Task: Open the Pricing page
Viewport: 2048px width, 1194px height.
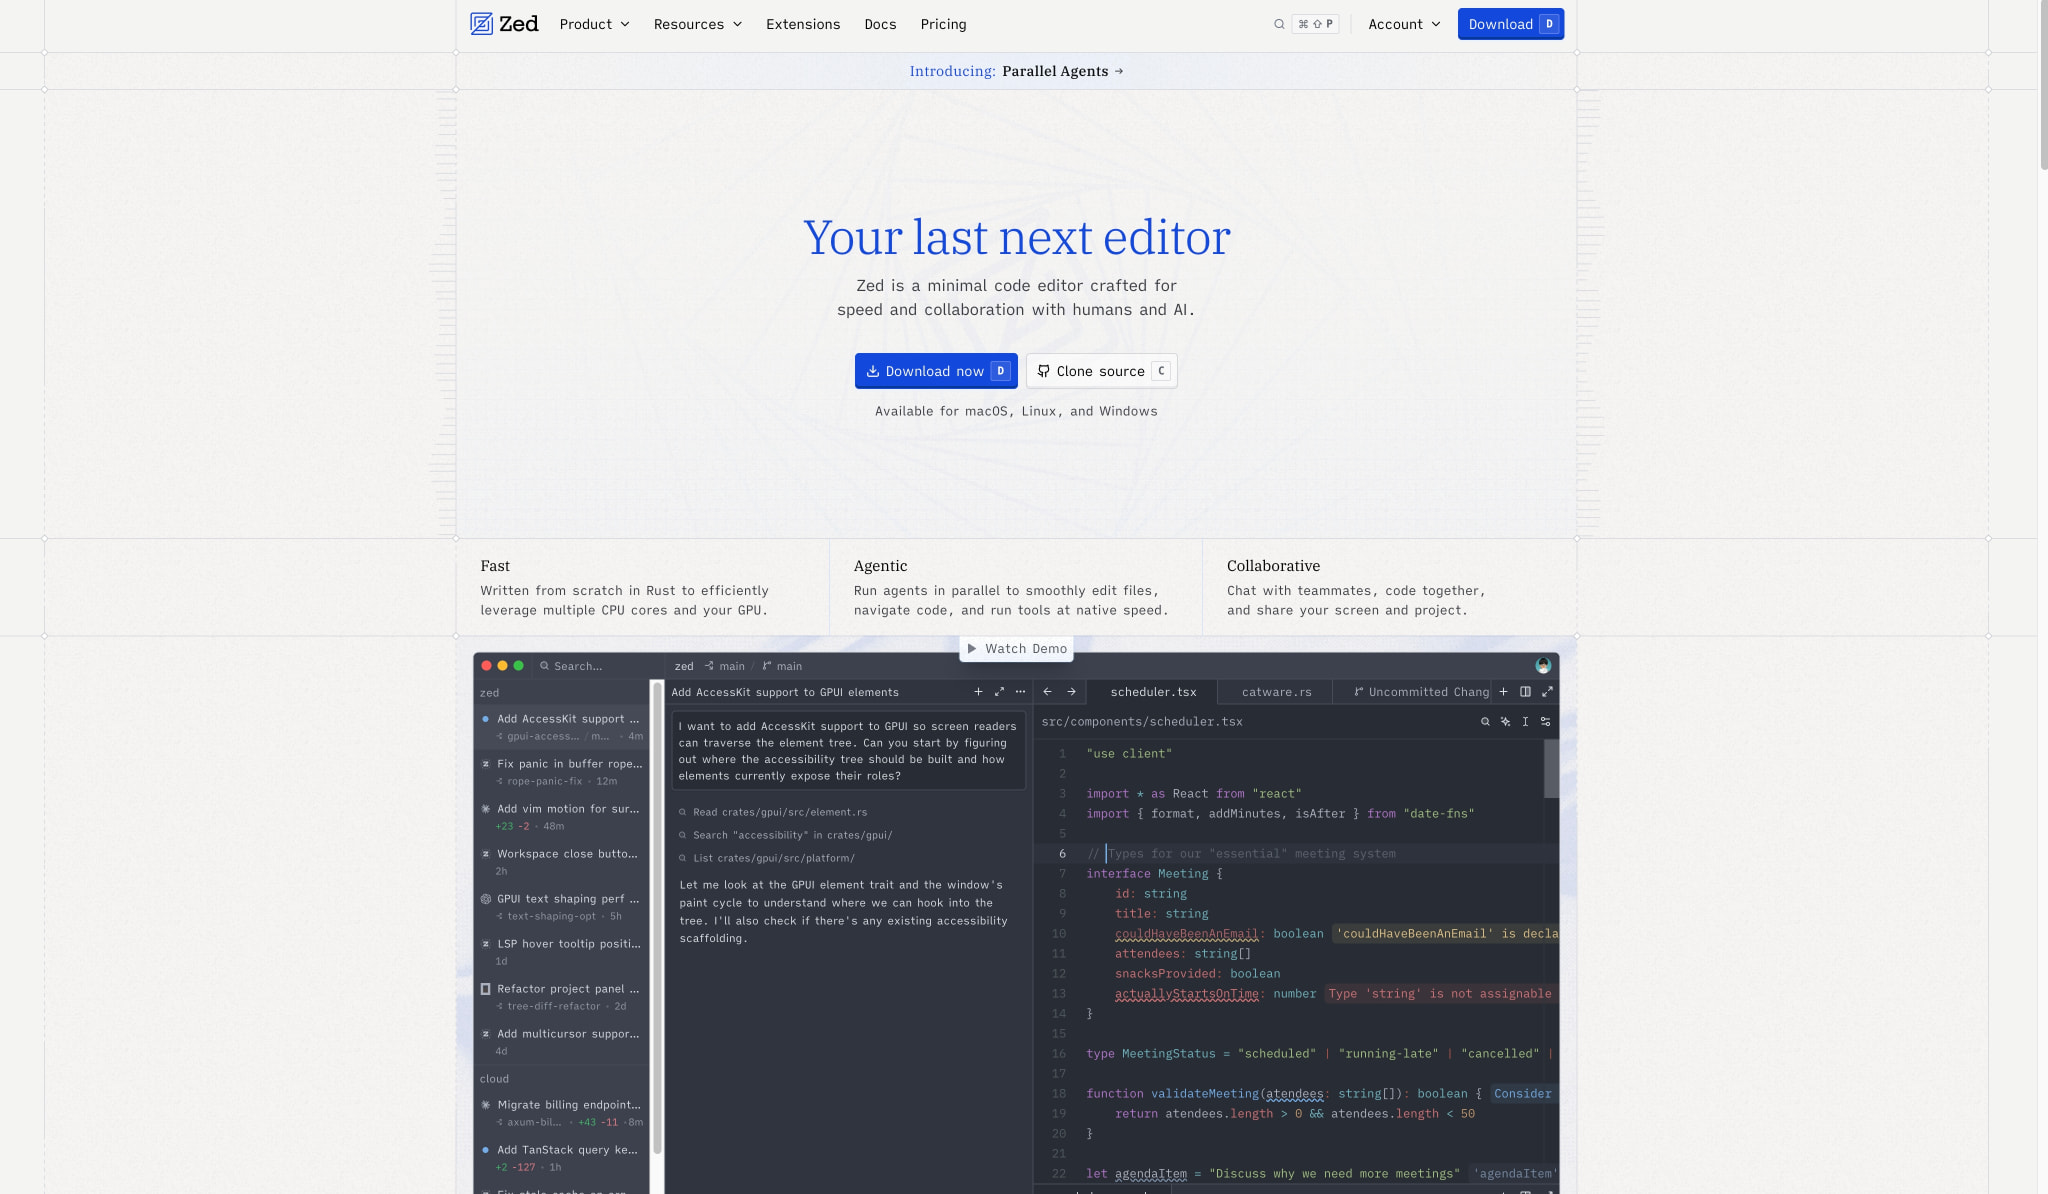Action: coord(943,24)
